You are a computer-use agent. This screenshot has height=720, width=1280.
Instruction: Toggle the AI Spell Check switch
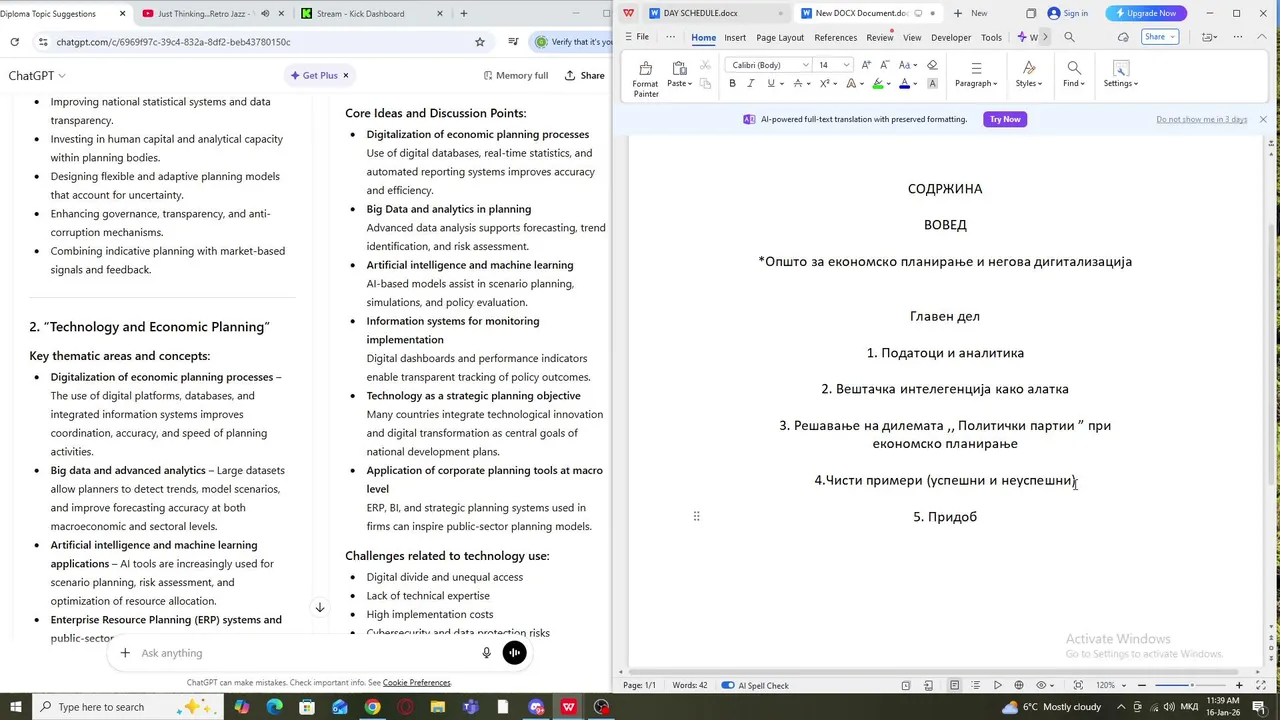pyautogui.click(x=727, y=685)
